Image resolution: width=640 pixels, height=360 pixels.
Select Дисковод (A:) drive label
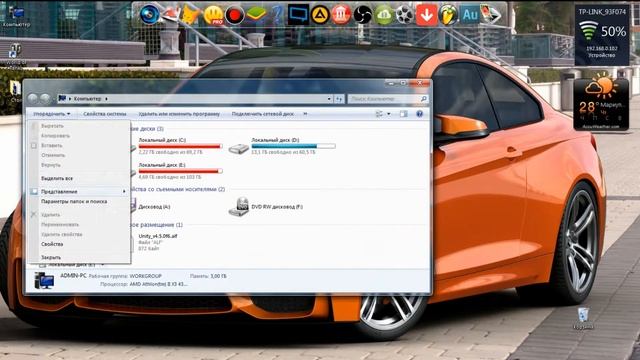coord(154,207)
